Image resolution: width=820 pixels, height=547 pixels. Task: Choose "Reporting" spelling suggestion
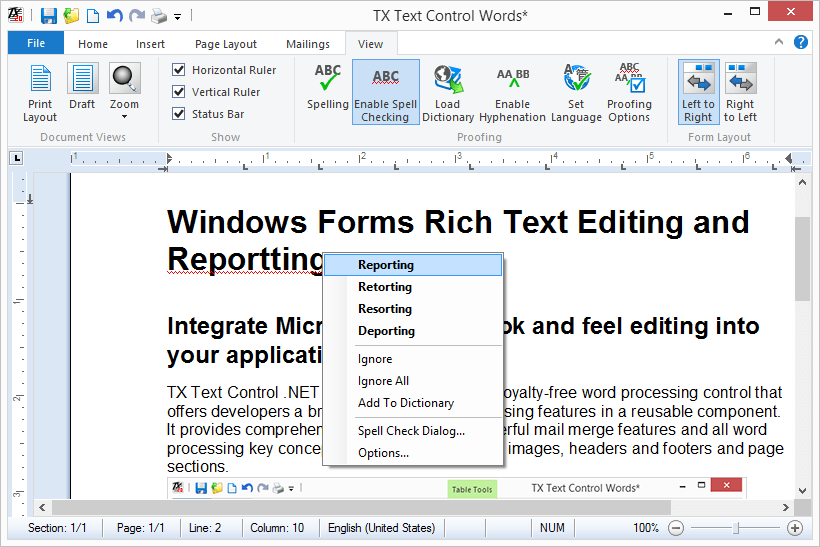click(386, 265)
